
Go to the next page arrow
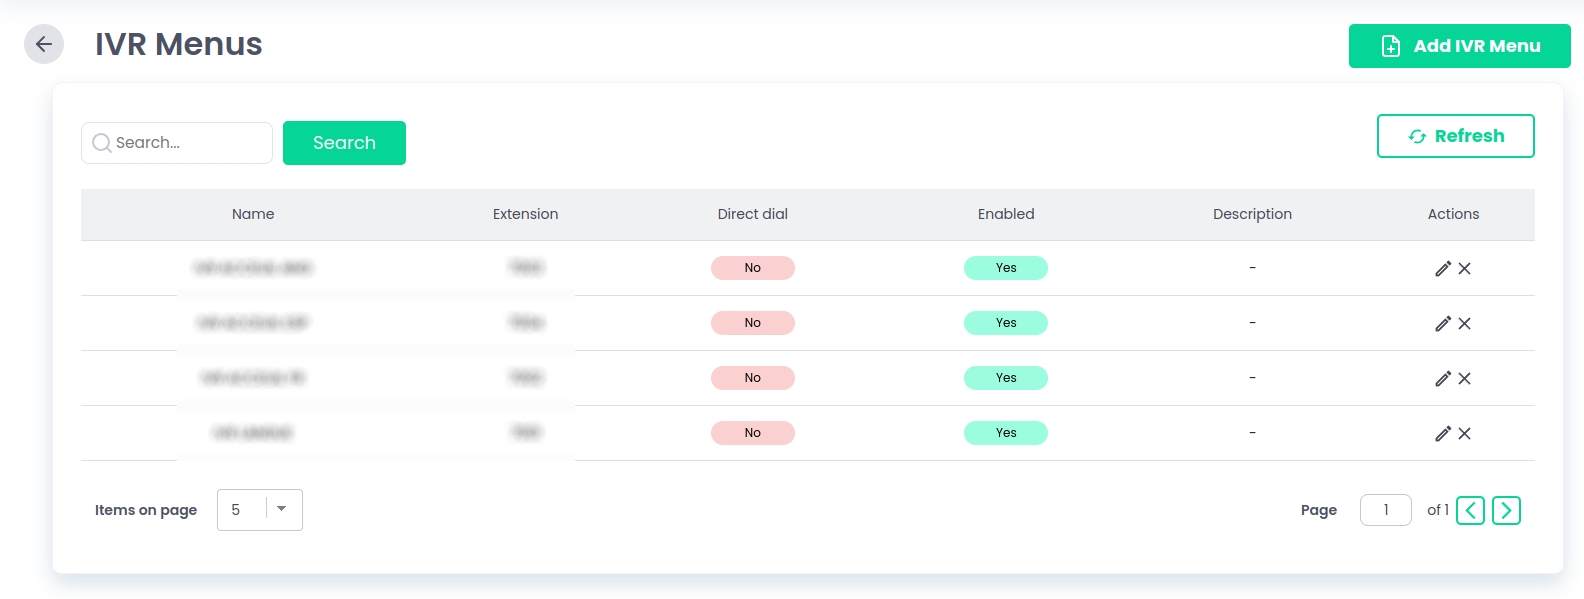point(1506,510)
